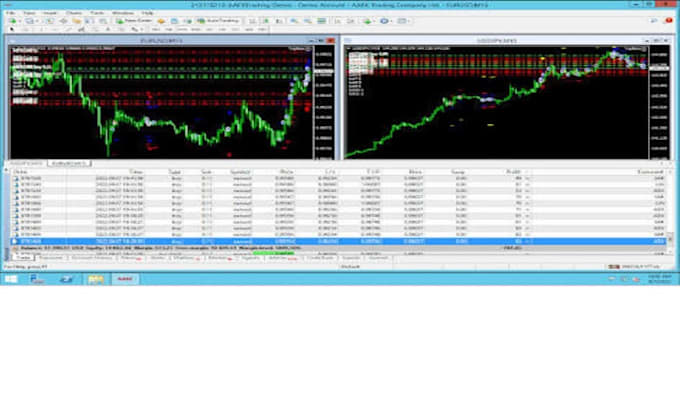680x411 pixels.
Task: Switch to candlestick chart icon
Action: (x=265, y=21)
